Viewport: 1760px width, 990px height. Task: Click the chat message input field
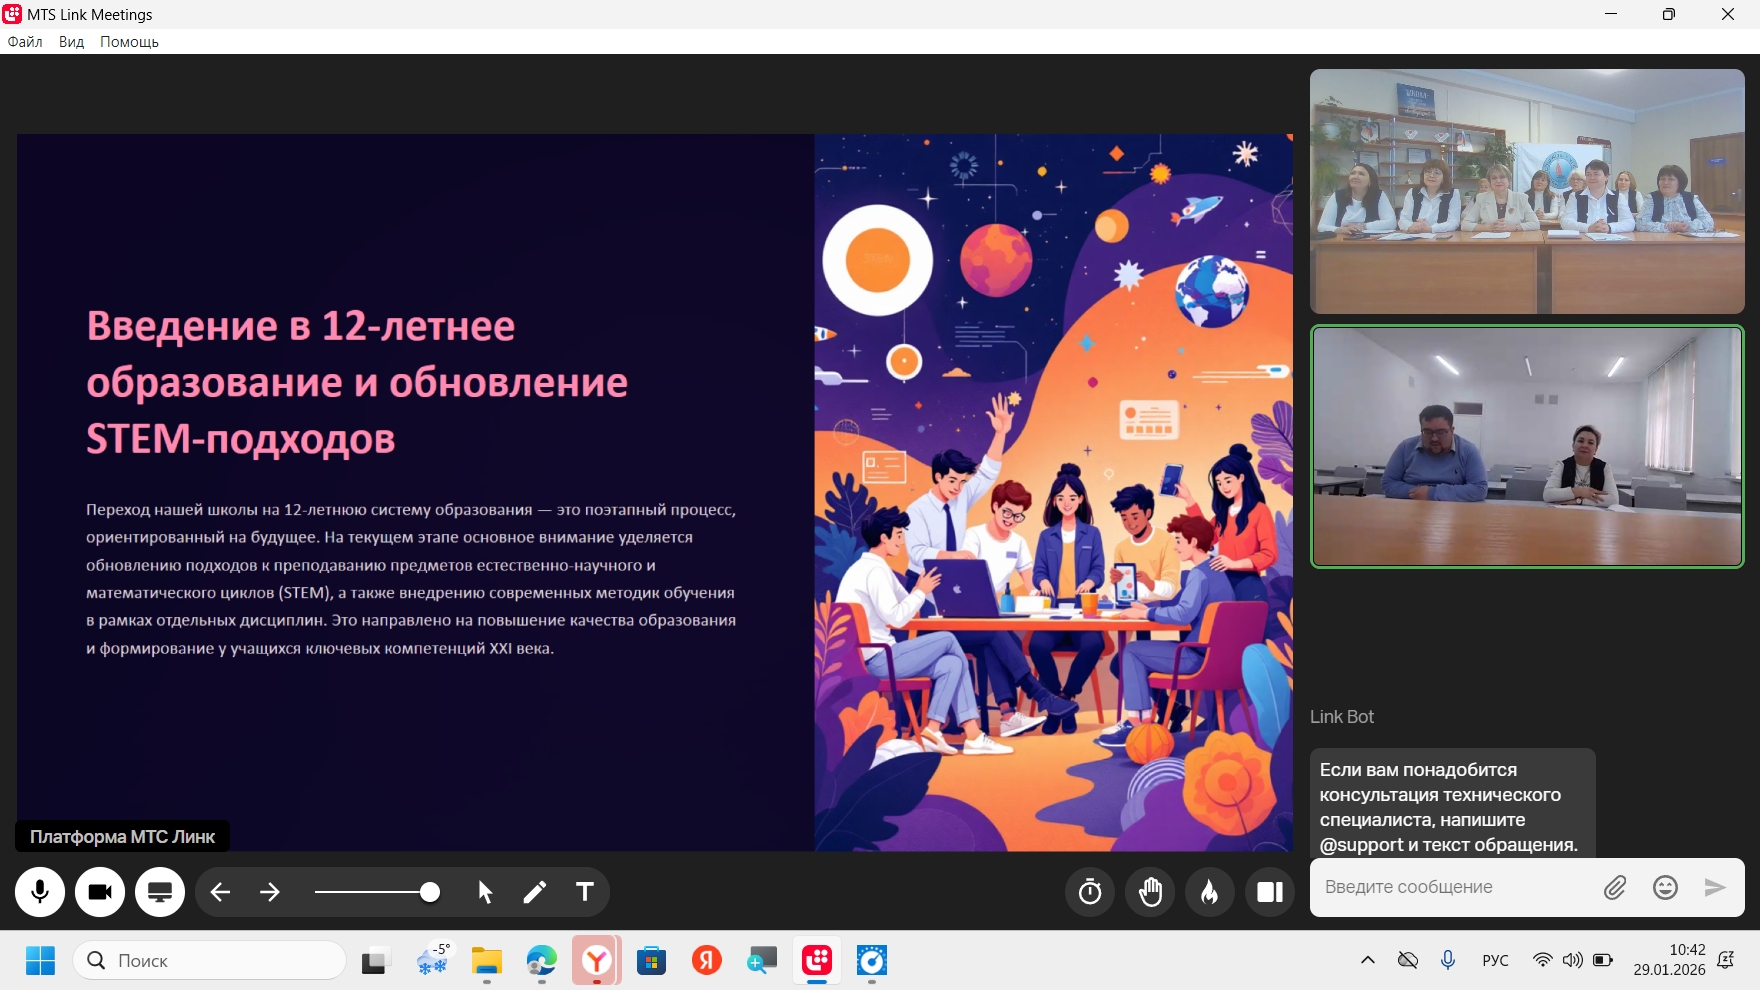point(1450,887)
